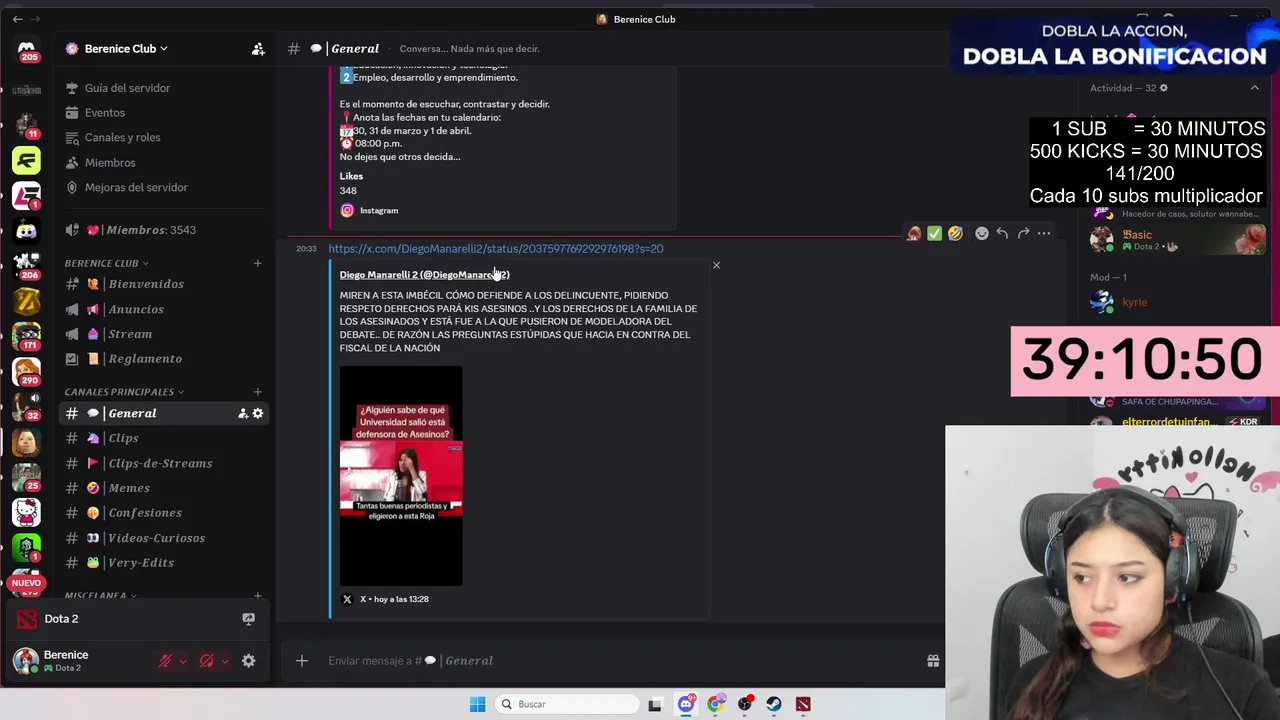Open the microphone input options arrow
This screenshot has height=720, width=1280.
[x=183, y=661]
